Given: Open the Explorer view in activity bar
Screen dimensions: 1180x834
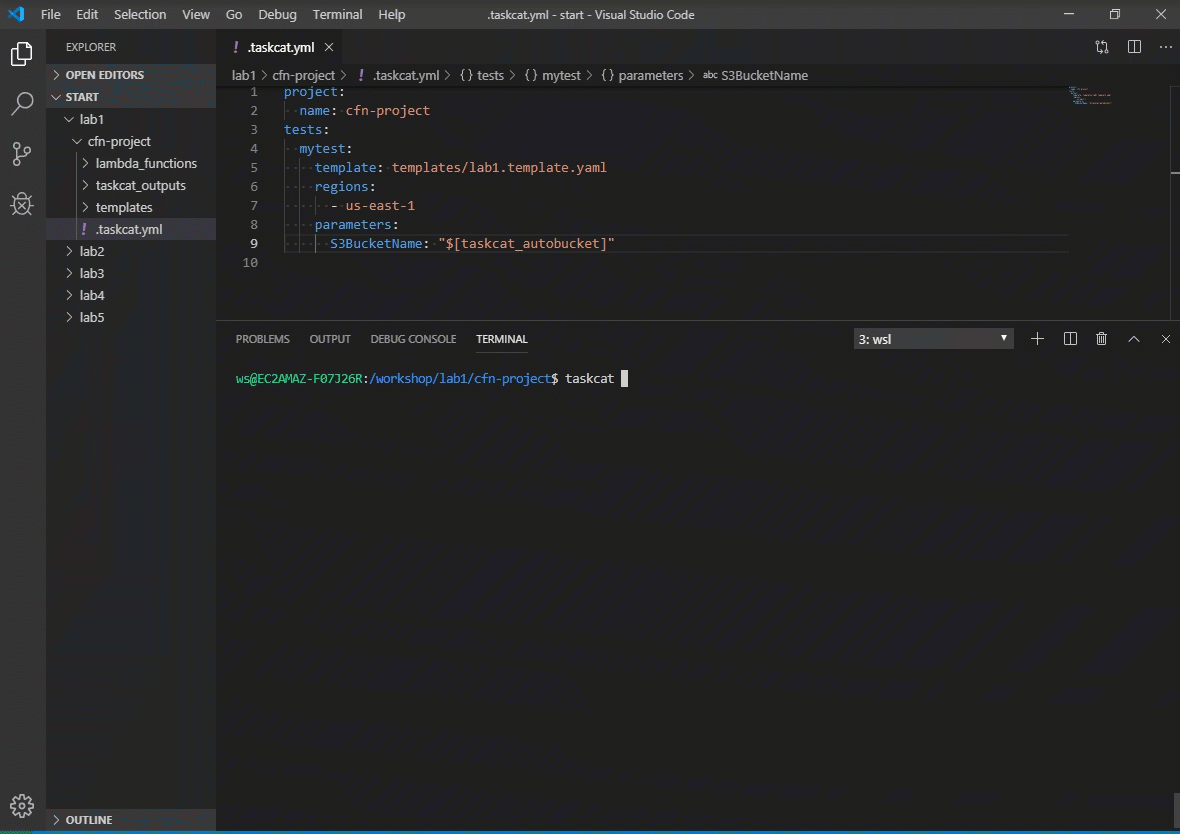Looking at the screenshot, I should coord(22,53).
